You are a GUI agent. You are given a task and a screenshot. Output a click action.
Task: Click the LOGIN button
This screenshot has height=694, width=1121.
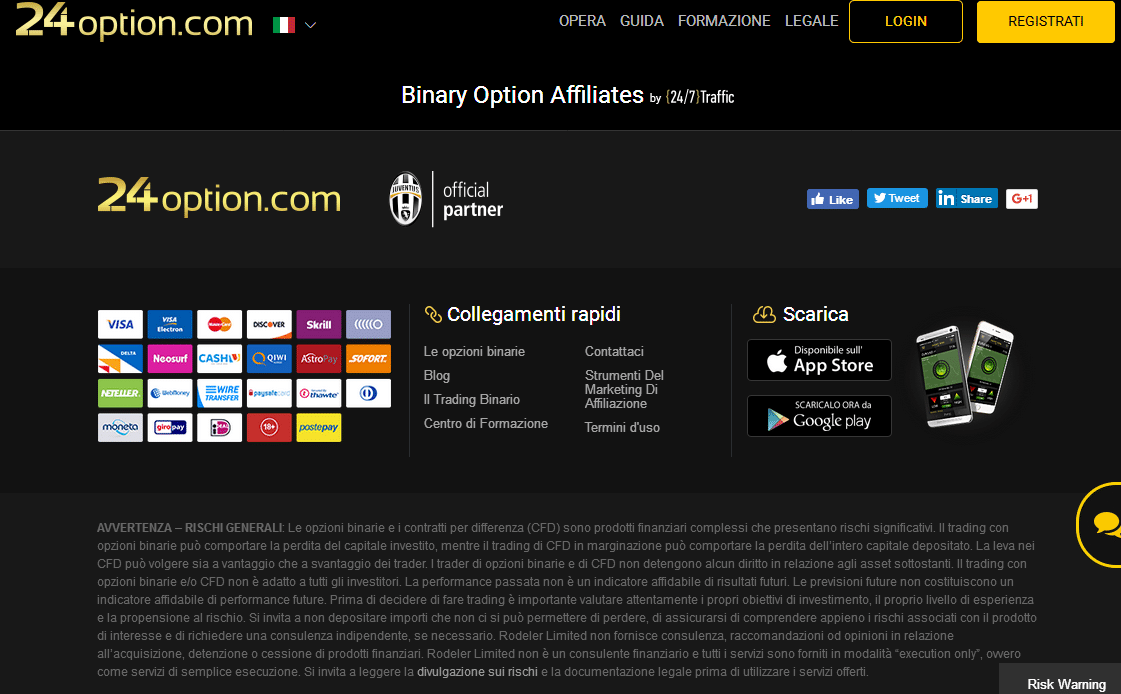(x=906, y=21)
